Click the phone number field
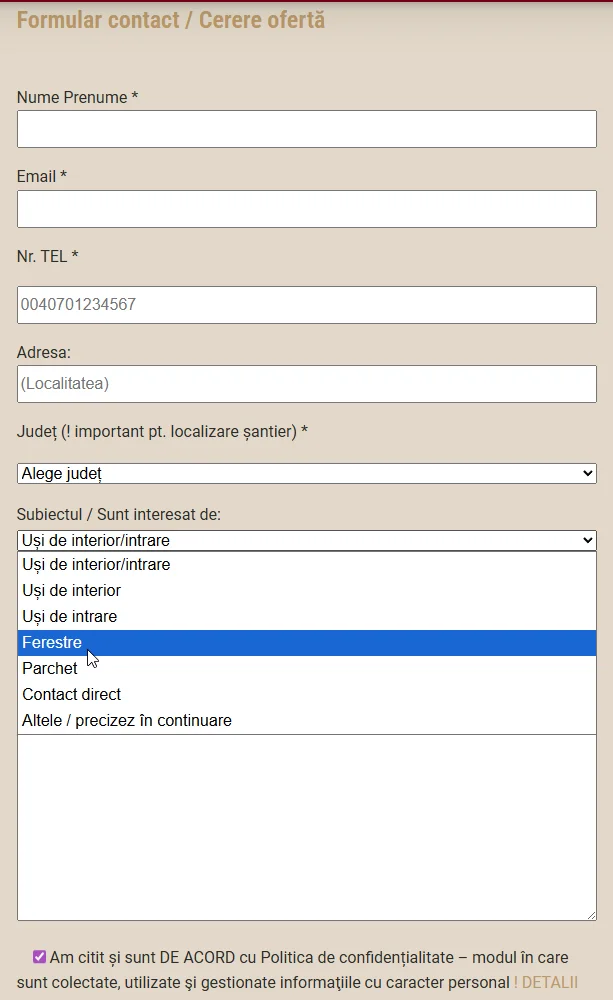This screenshot has width=613, height=1000. pyautogui.click(x=306, y=305)
